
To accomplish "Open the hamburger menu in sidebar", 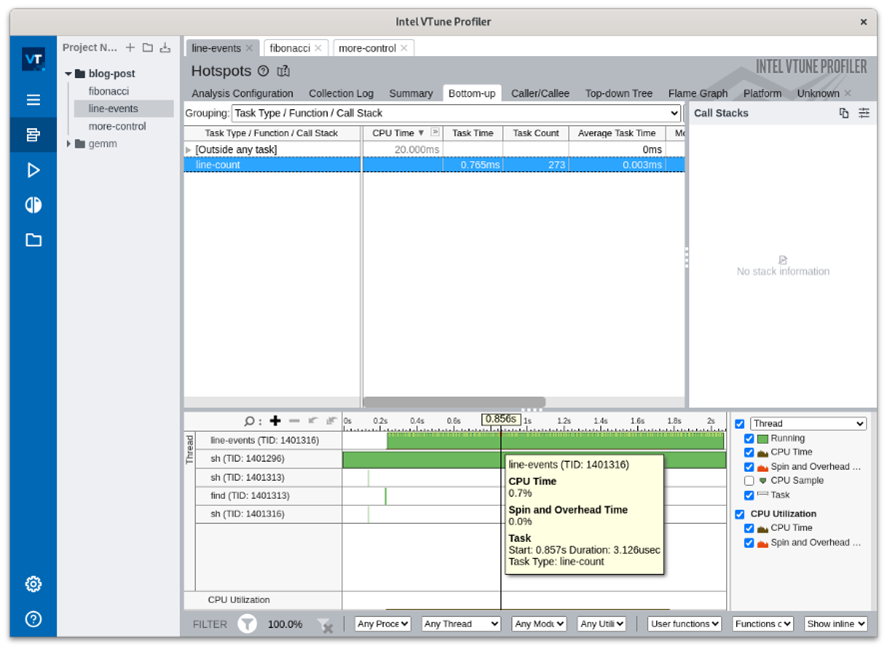I will coord(33,100).
